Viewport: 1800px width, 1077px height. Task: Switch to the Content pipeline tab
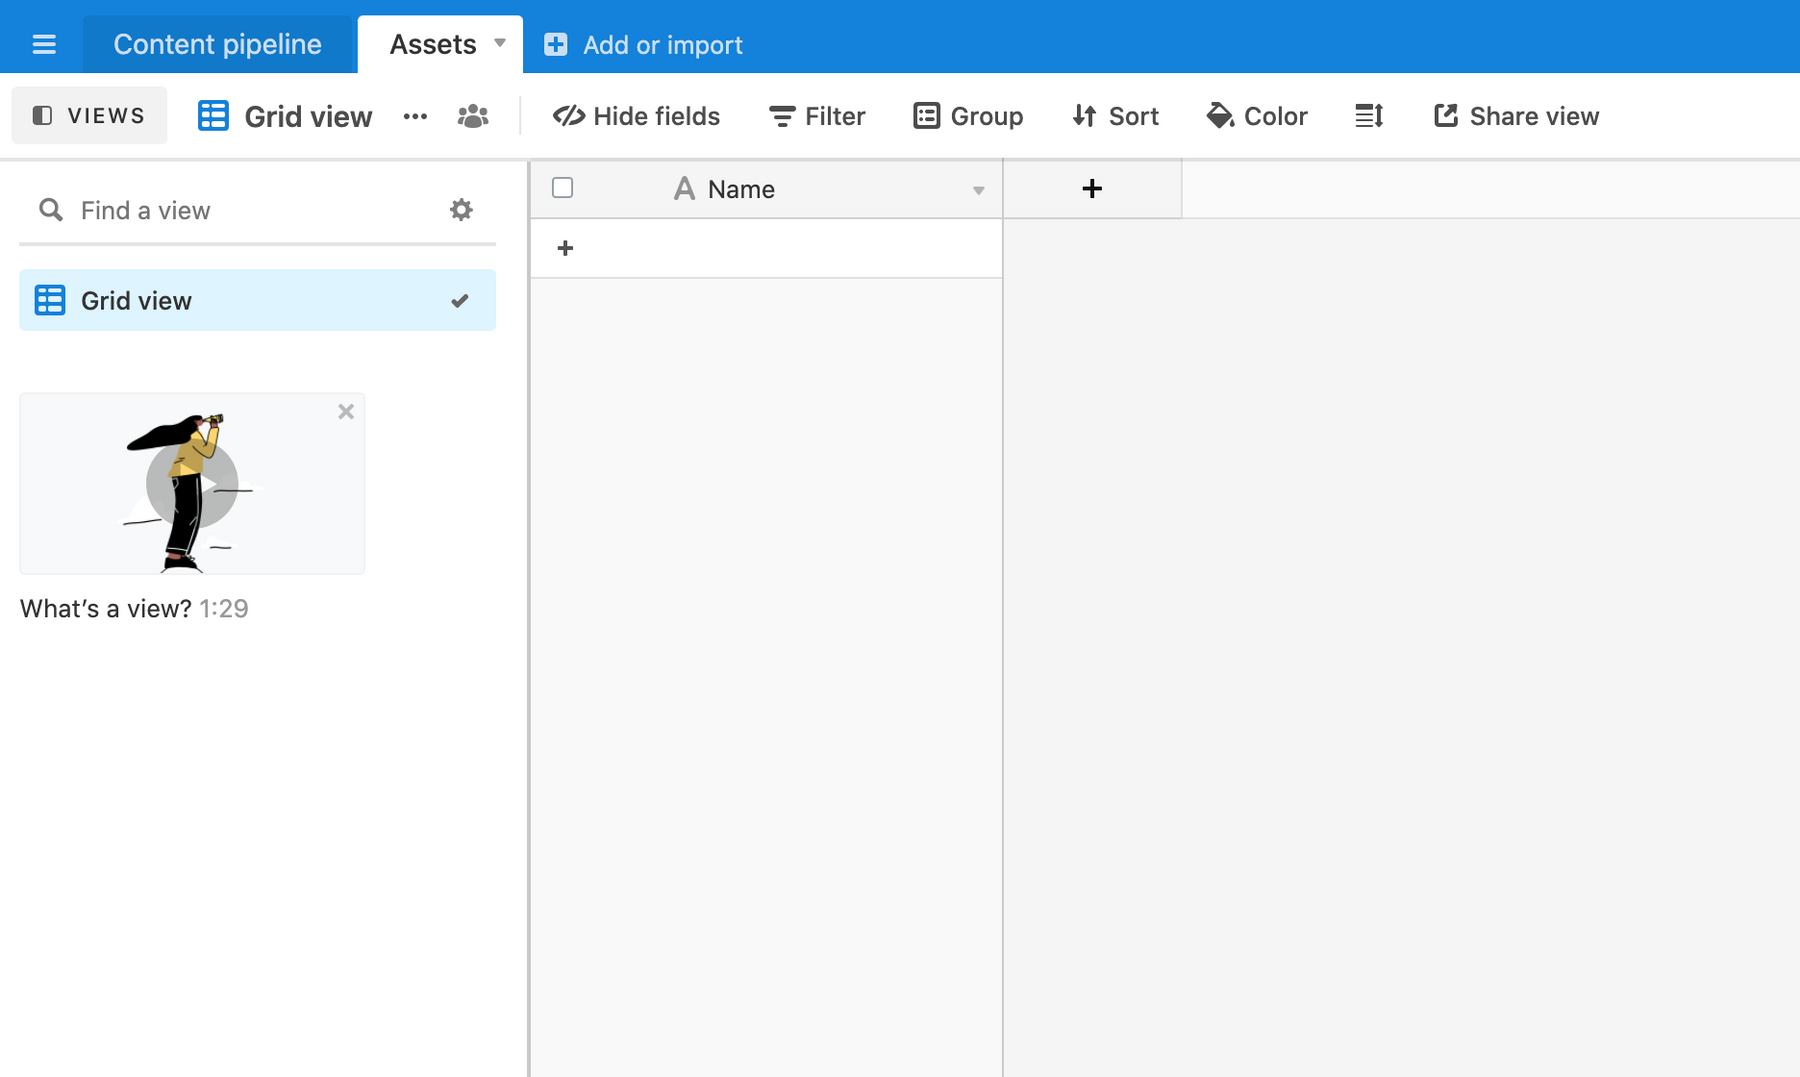[x=217, y=45]
